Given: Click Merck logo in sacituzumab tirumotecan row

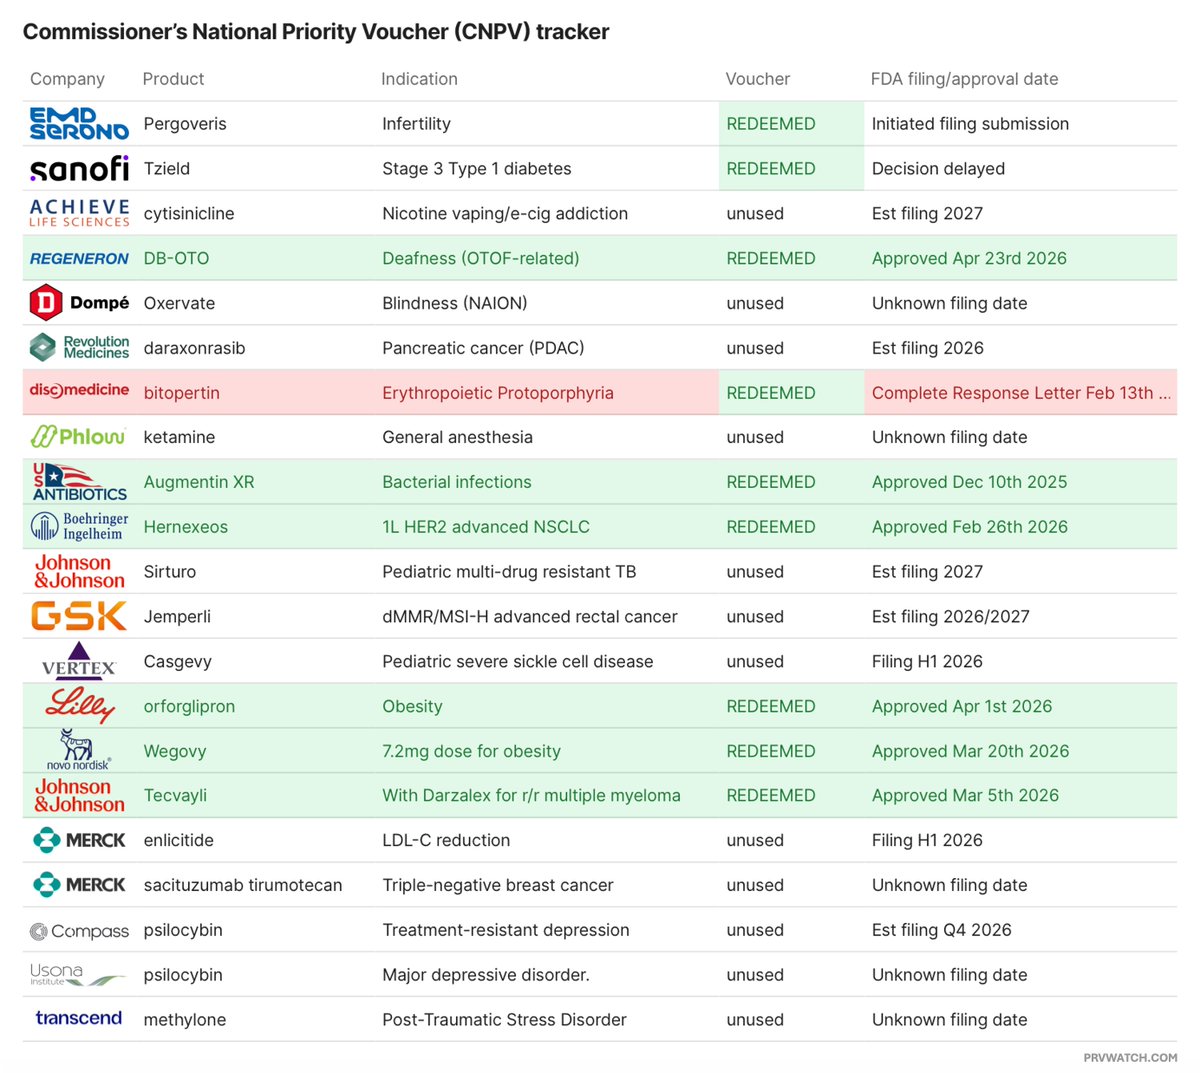Looking at the screenshot, I should click(x=79, y=885).
